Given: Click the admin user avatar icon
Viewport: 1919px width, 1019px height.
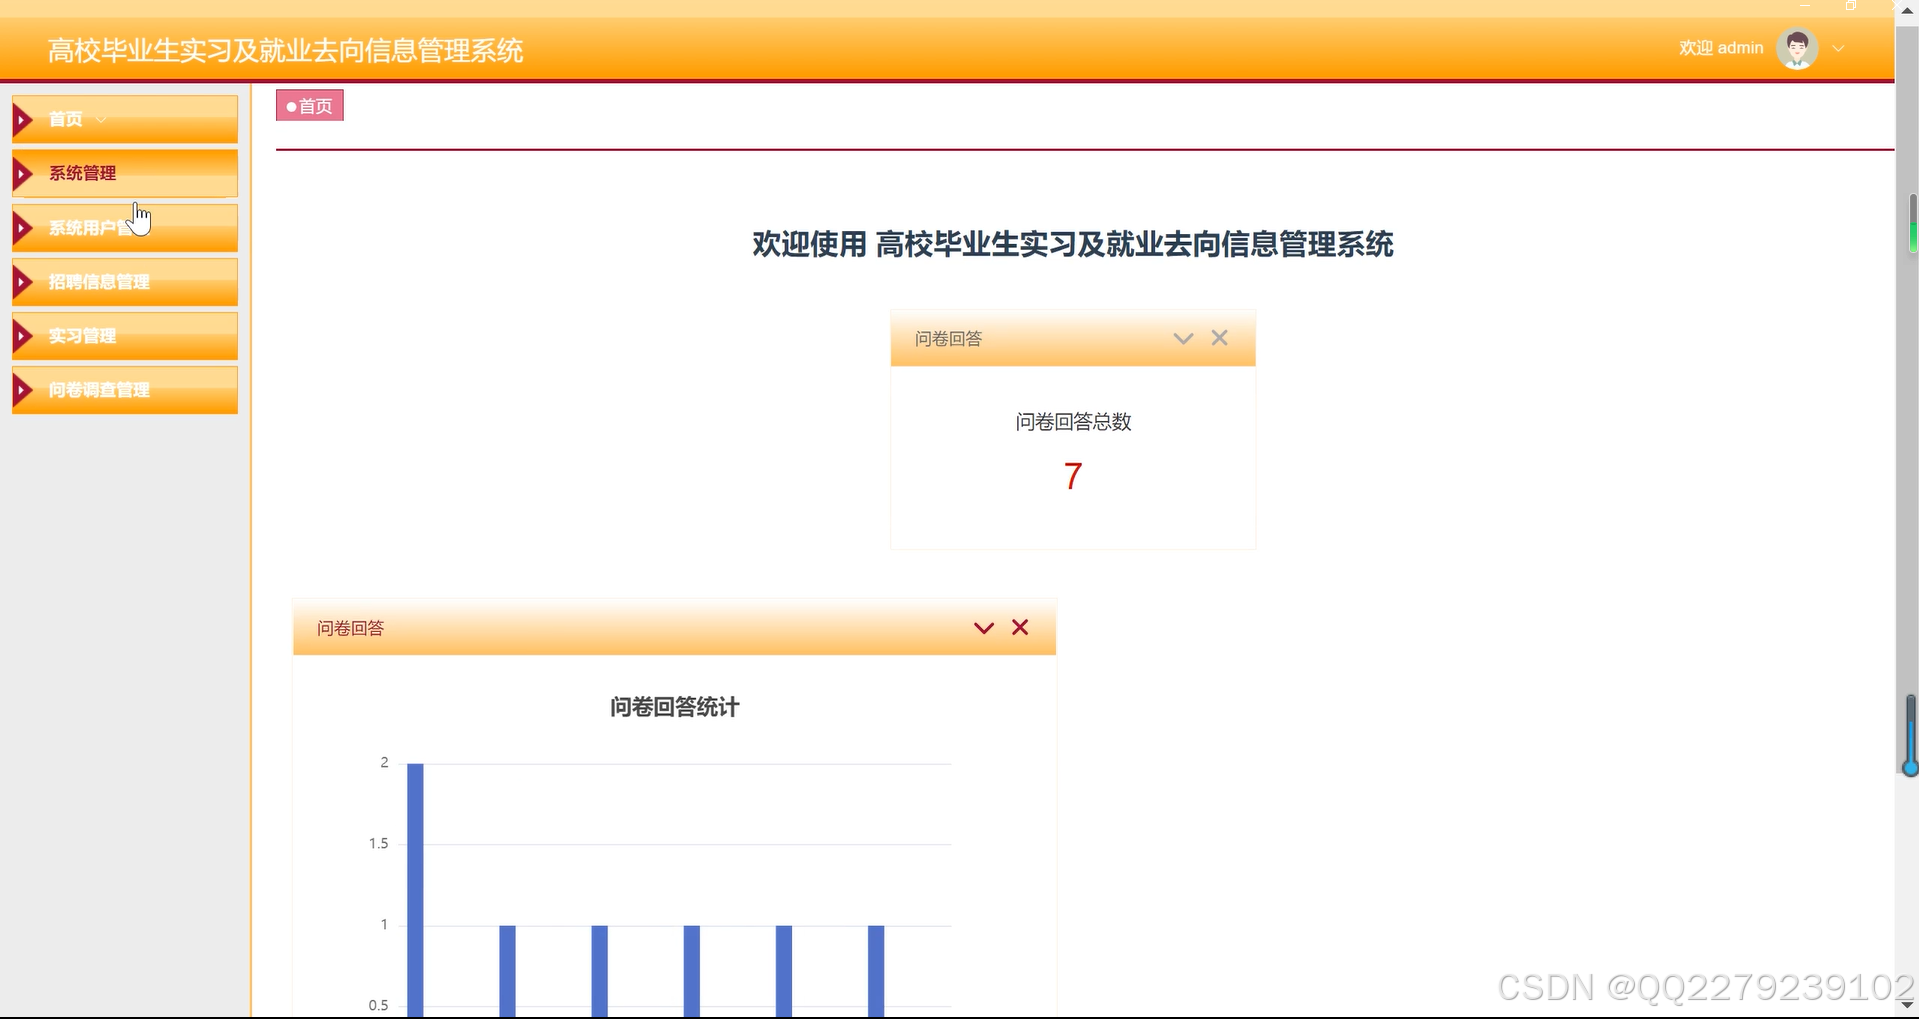Looking at the screenshot, I should click(x=1796, y=47).
